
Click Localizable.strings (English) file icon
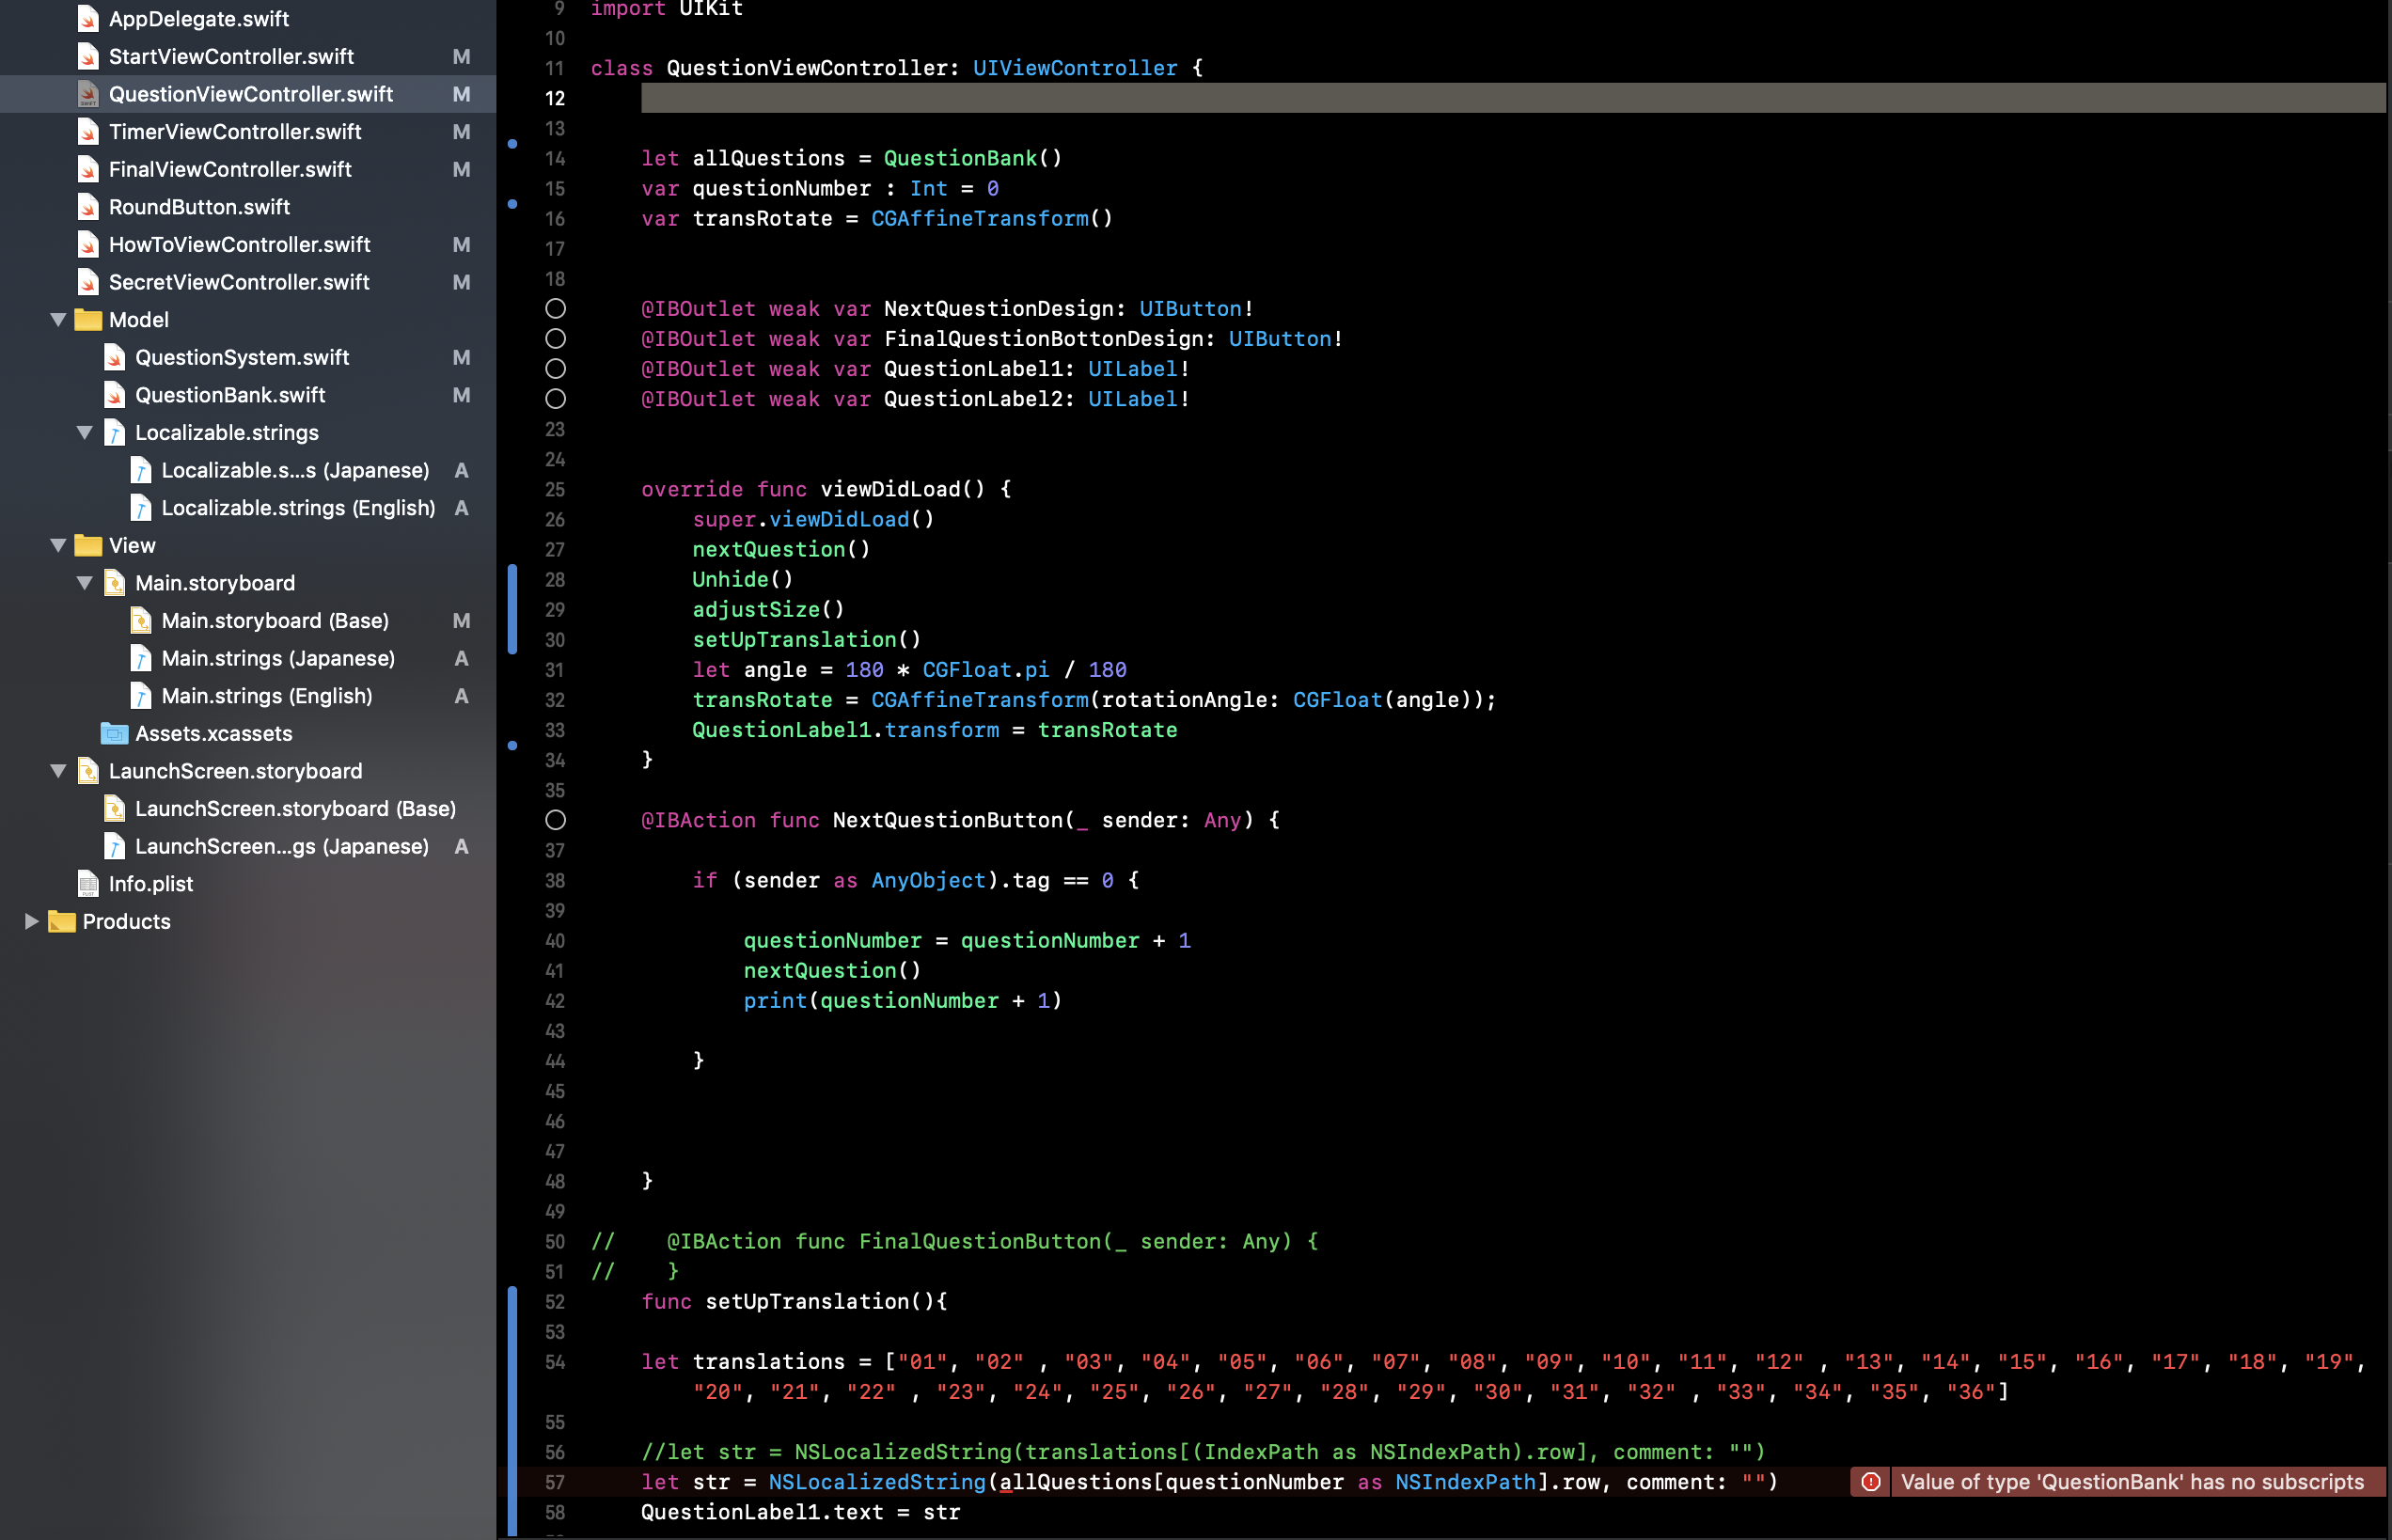(x=141, y=508)
